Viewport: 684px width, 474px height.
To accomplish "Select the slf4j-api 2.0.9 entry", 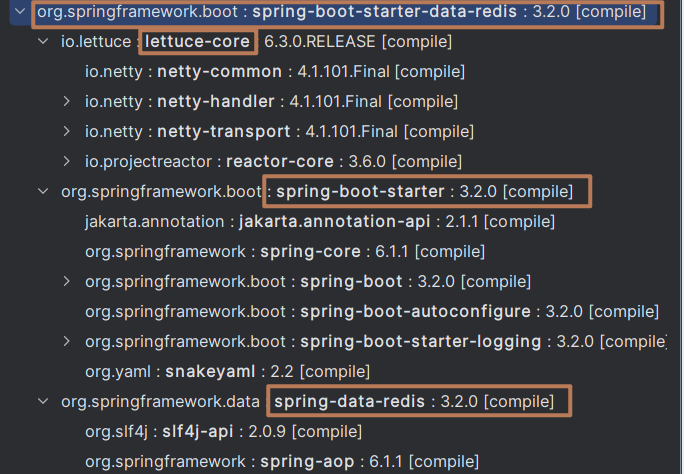I will tap(222, 432).
